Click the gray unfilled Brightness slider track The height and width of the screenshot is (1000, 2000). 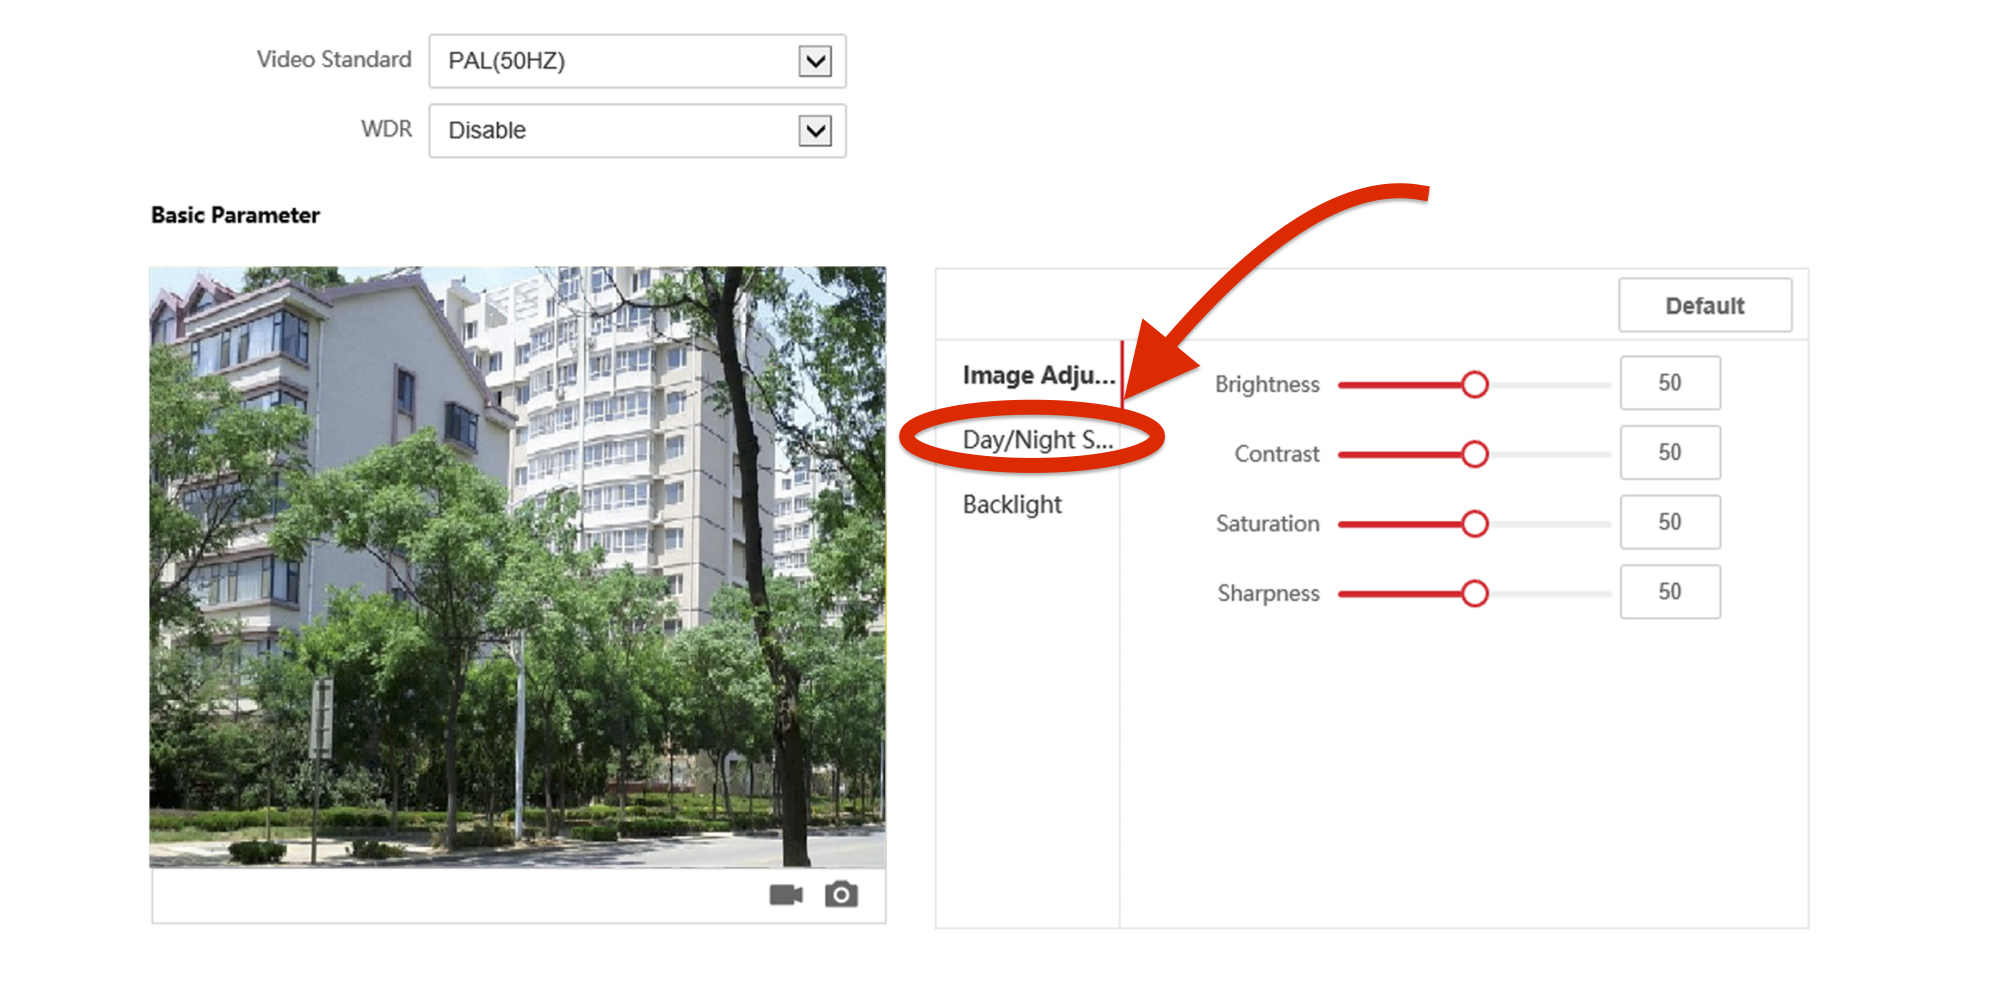1550,385
